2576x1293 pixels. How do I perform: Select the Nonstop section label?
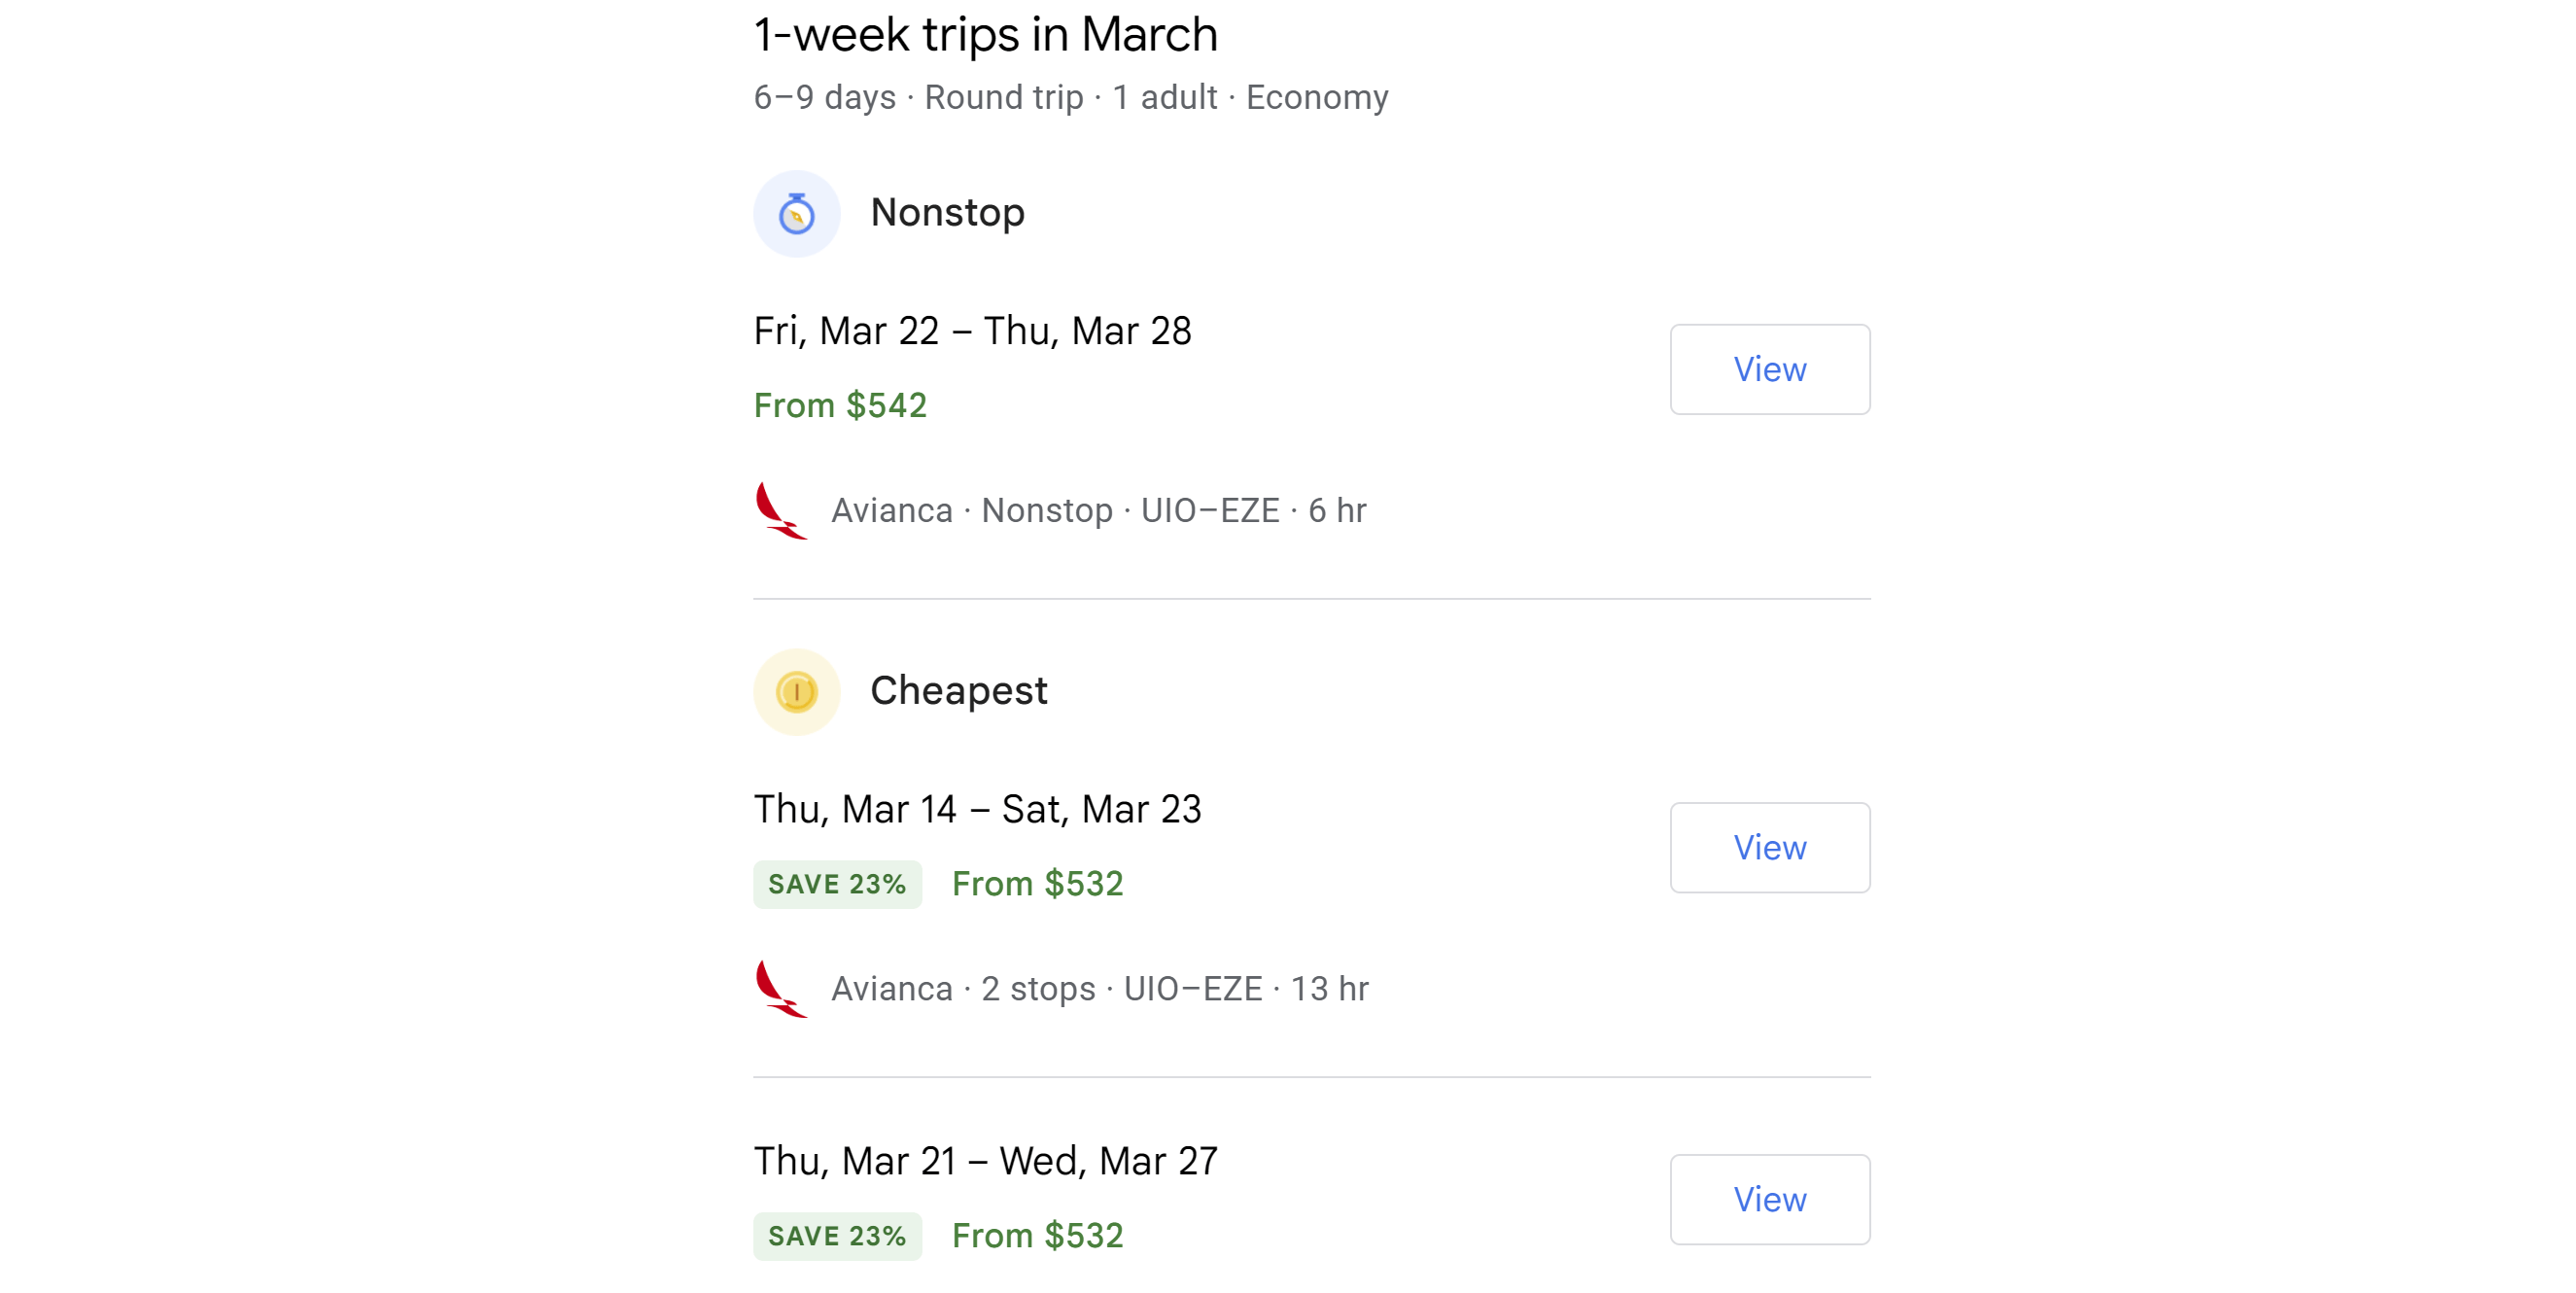tap(947, 212)
